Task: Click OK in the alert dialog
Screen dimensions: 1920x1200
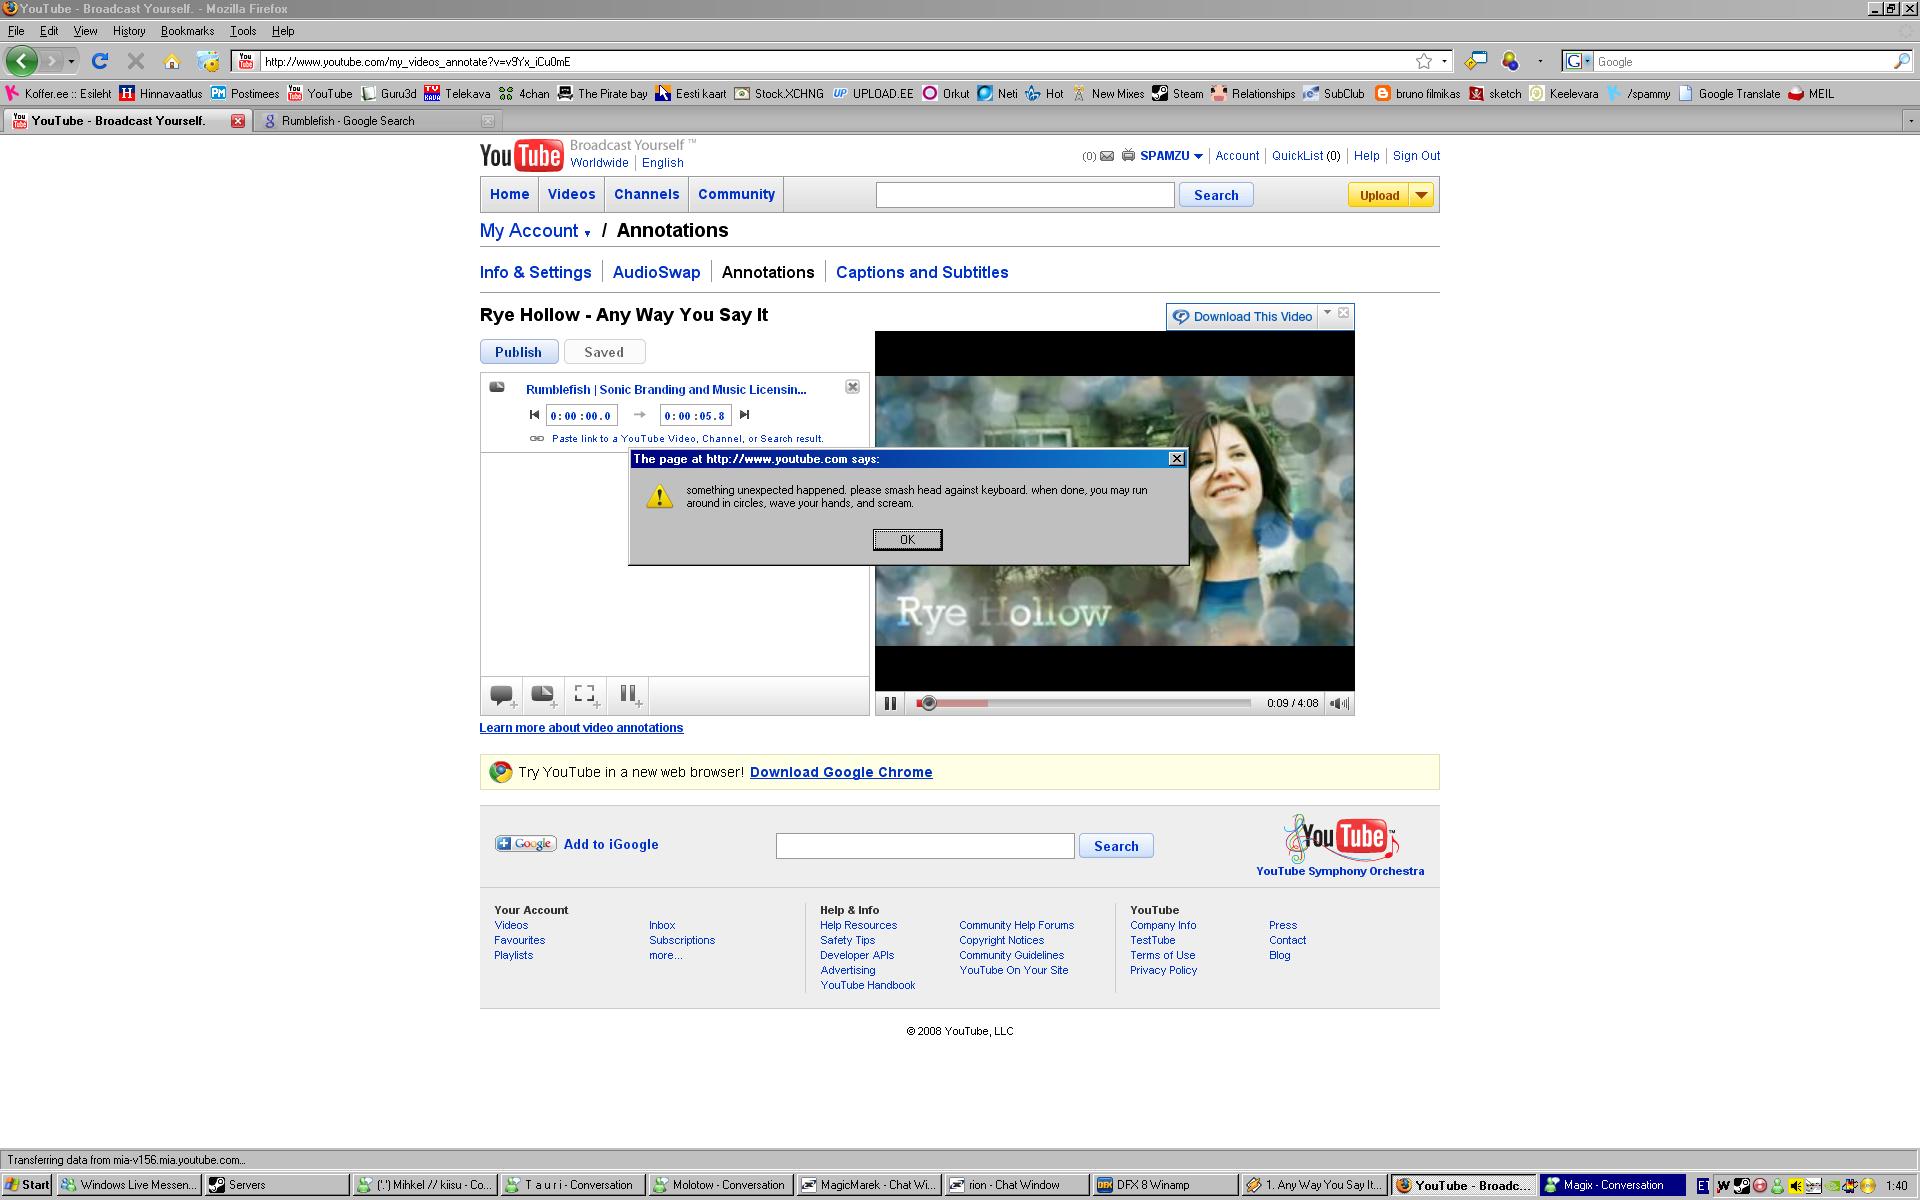Action: click(x=907, y=540)
